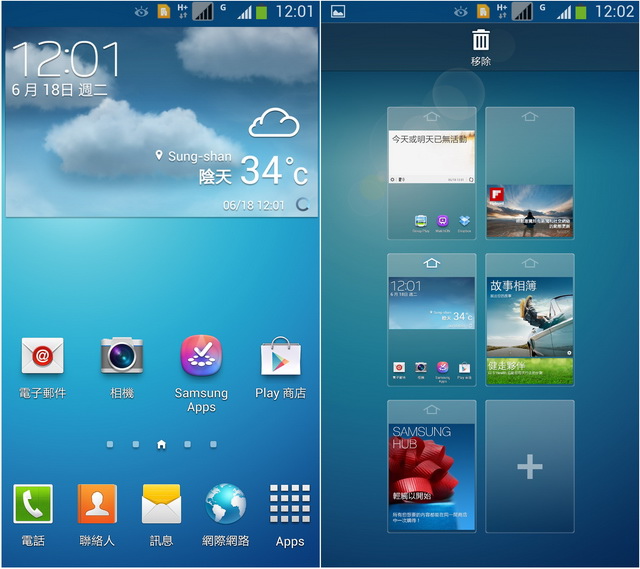Screen dimensions: 640x569
Task: Go to the second page indicator dot
Action: click(x=136, y=444)
